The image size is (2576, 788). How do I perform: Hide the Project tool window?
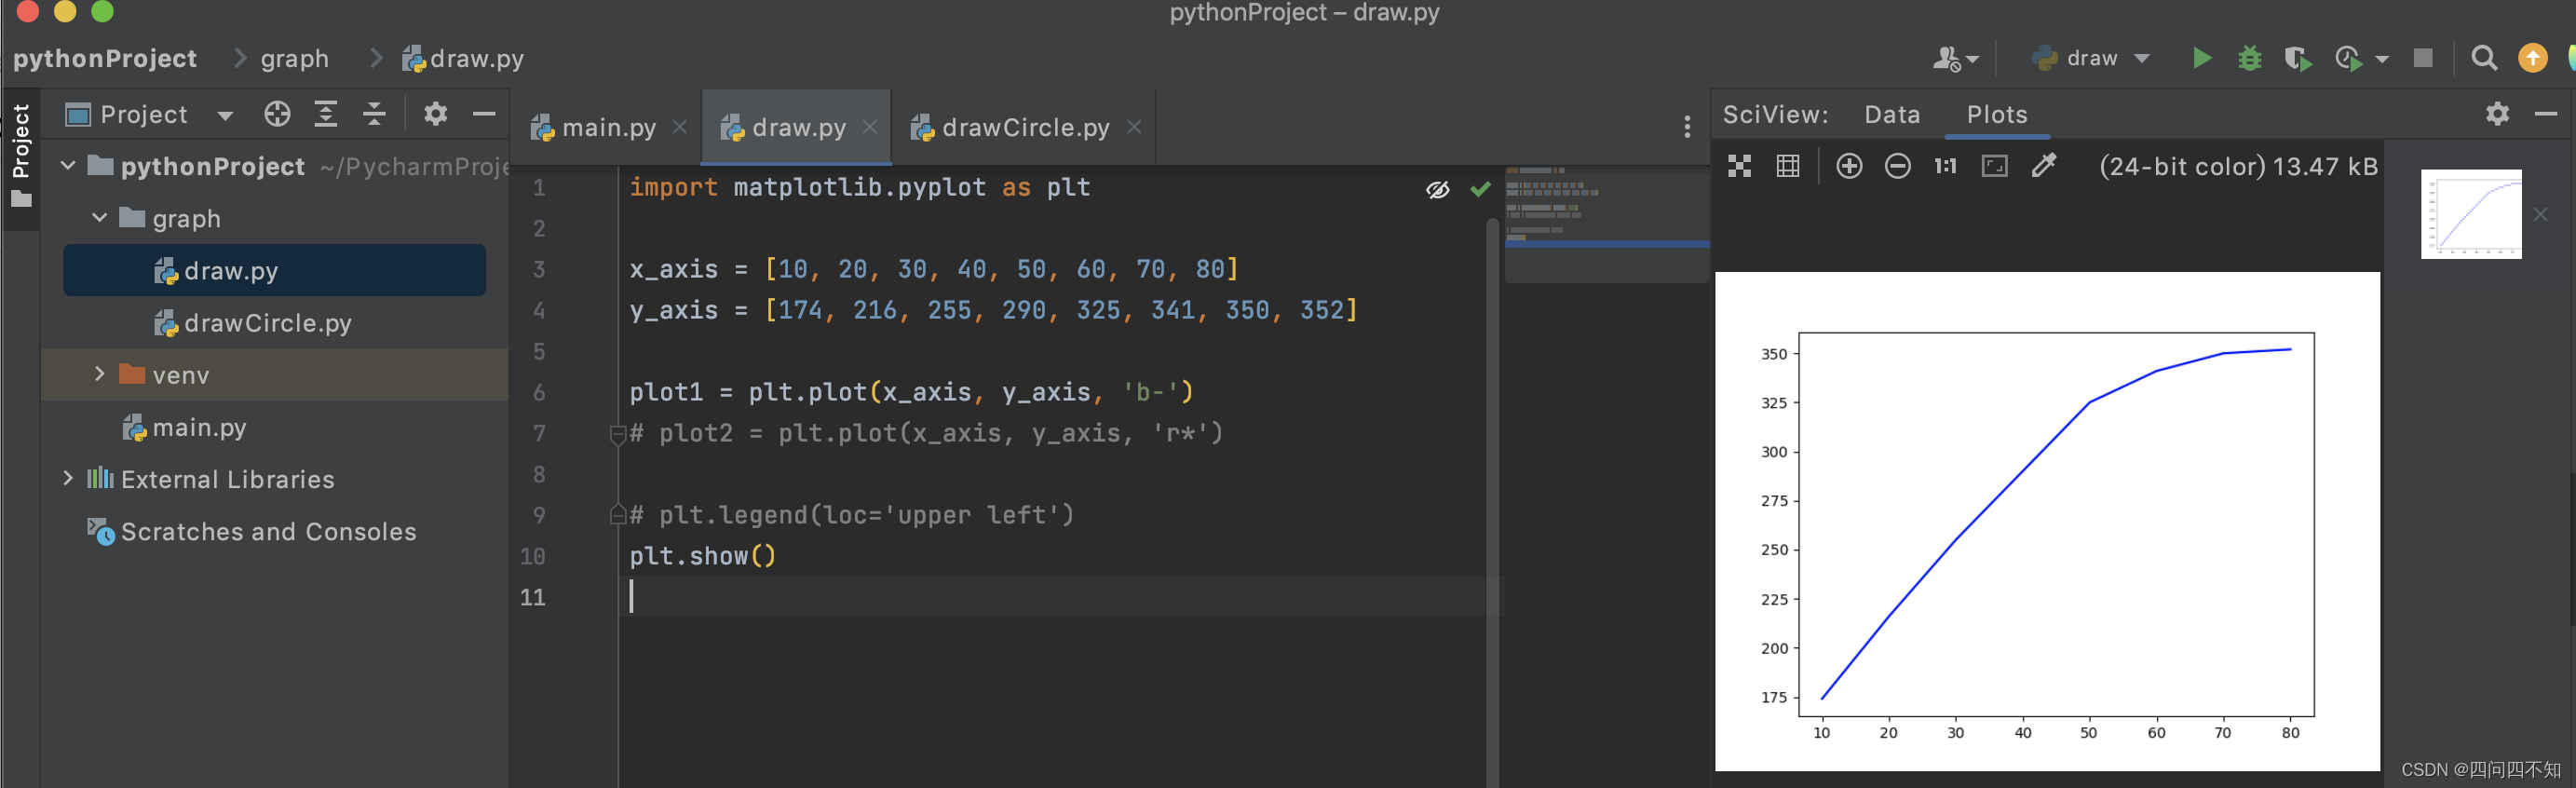484,114
